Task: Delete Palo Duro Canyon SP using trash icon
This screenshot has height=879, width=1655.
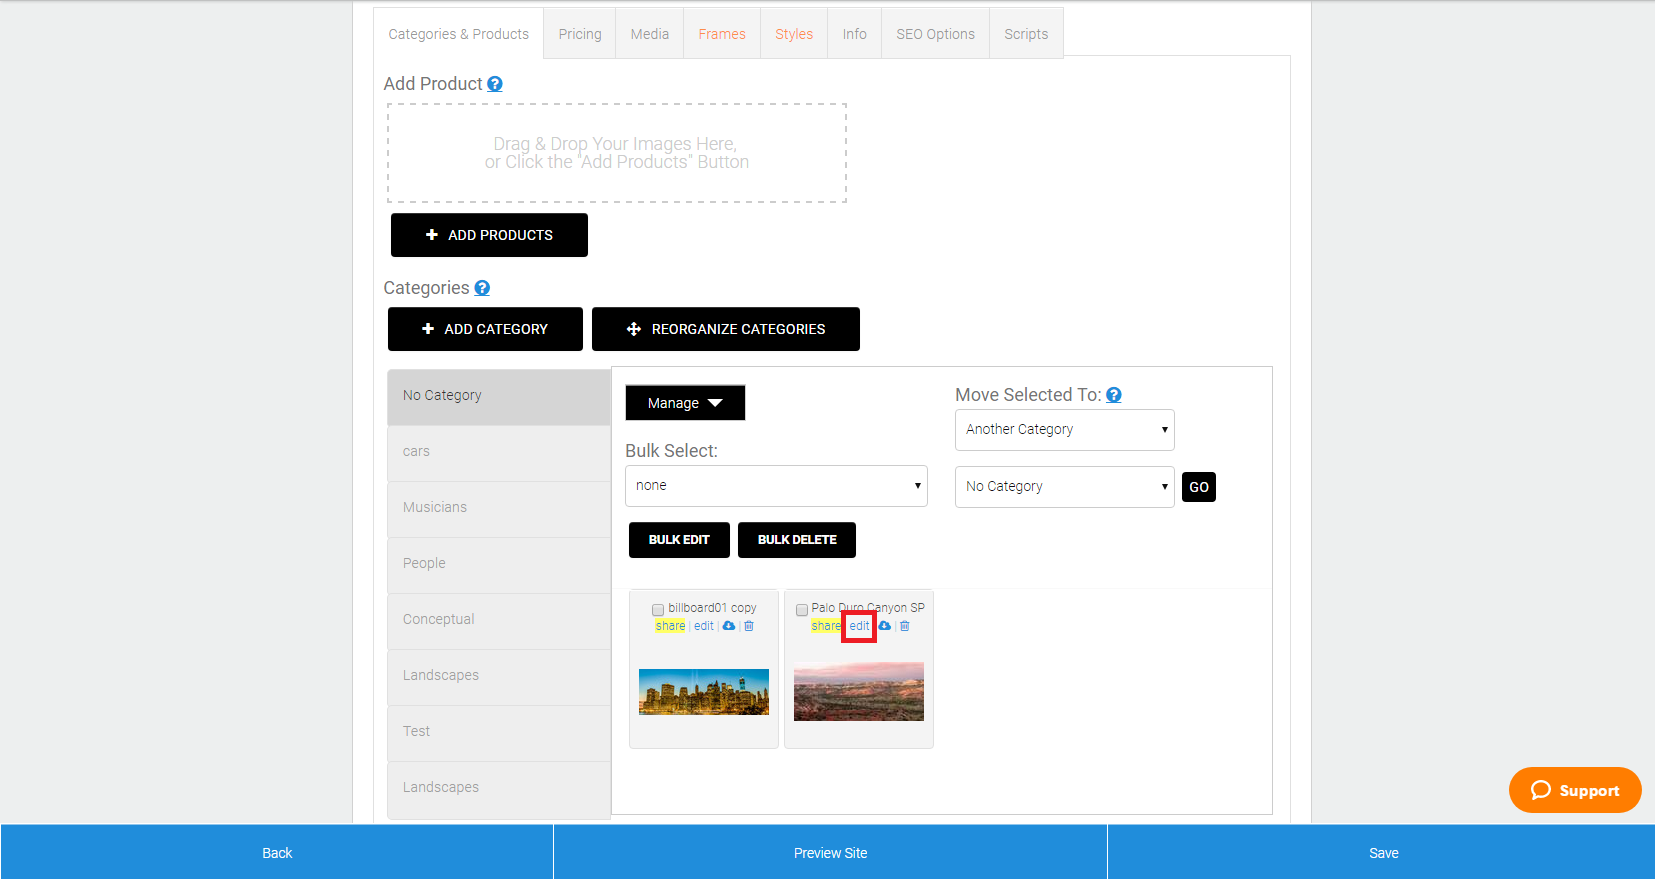Action: 905,626
